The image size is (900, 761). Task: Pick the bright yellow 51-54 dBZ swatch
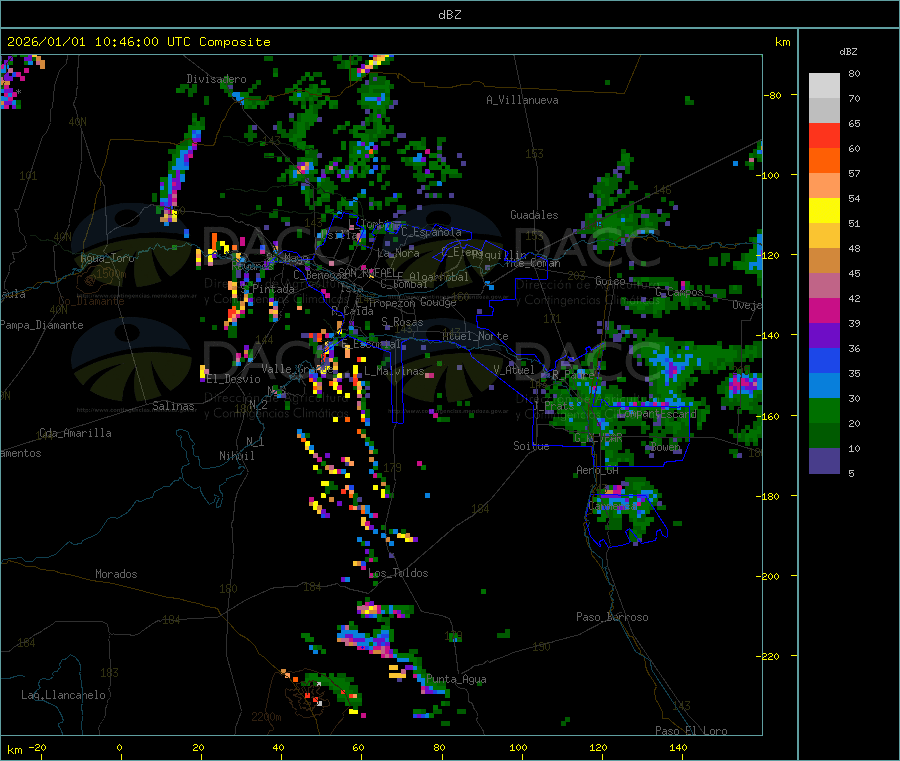[824, 211]
